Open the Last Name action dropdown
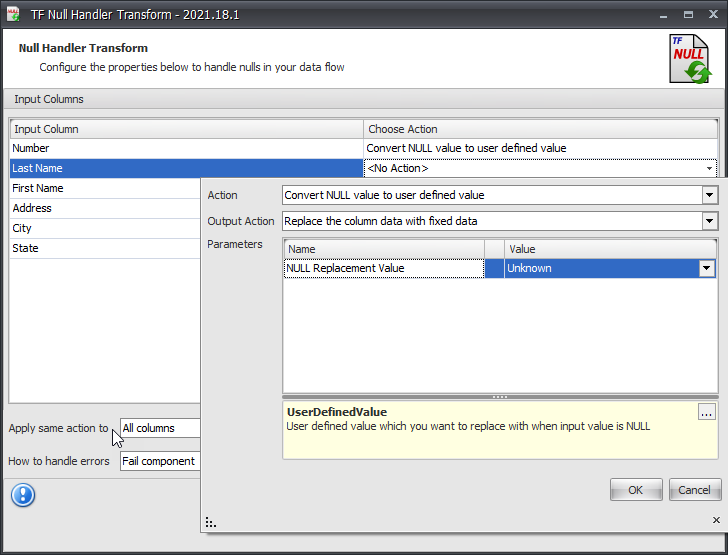Image resolution: width=728 pixels, height=555 pixels. (x=710, y=168)
